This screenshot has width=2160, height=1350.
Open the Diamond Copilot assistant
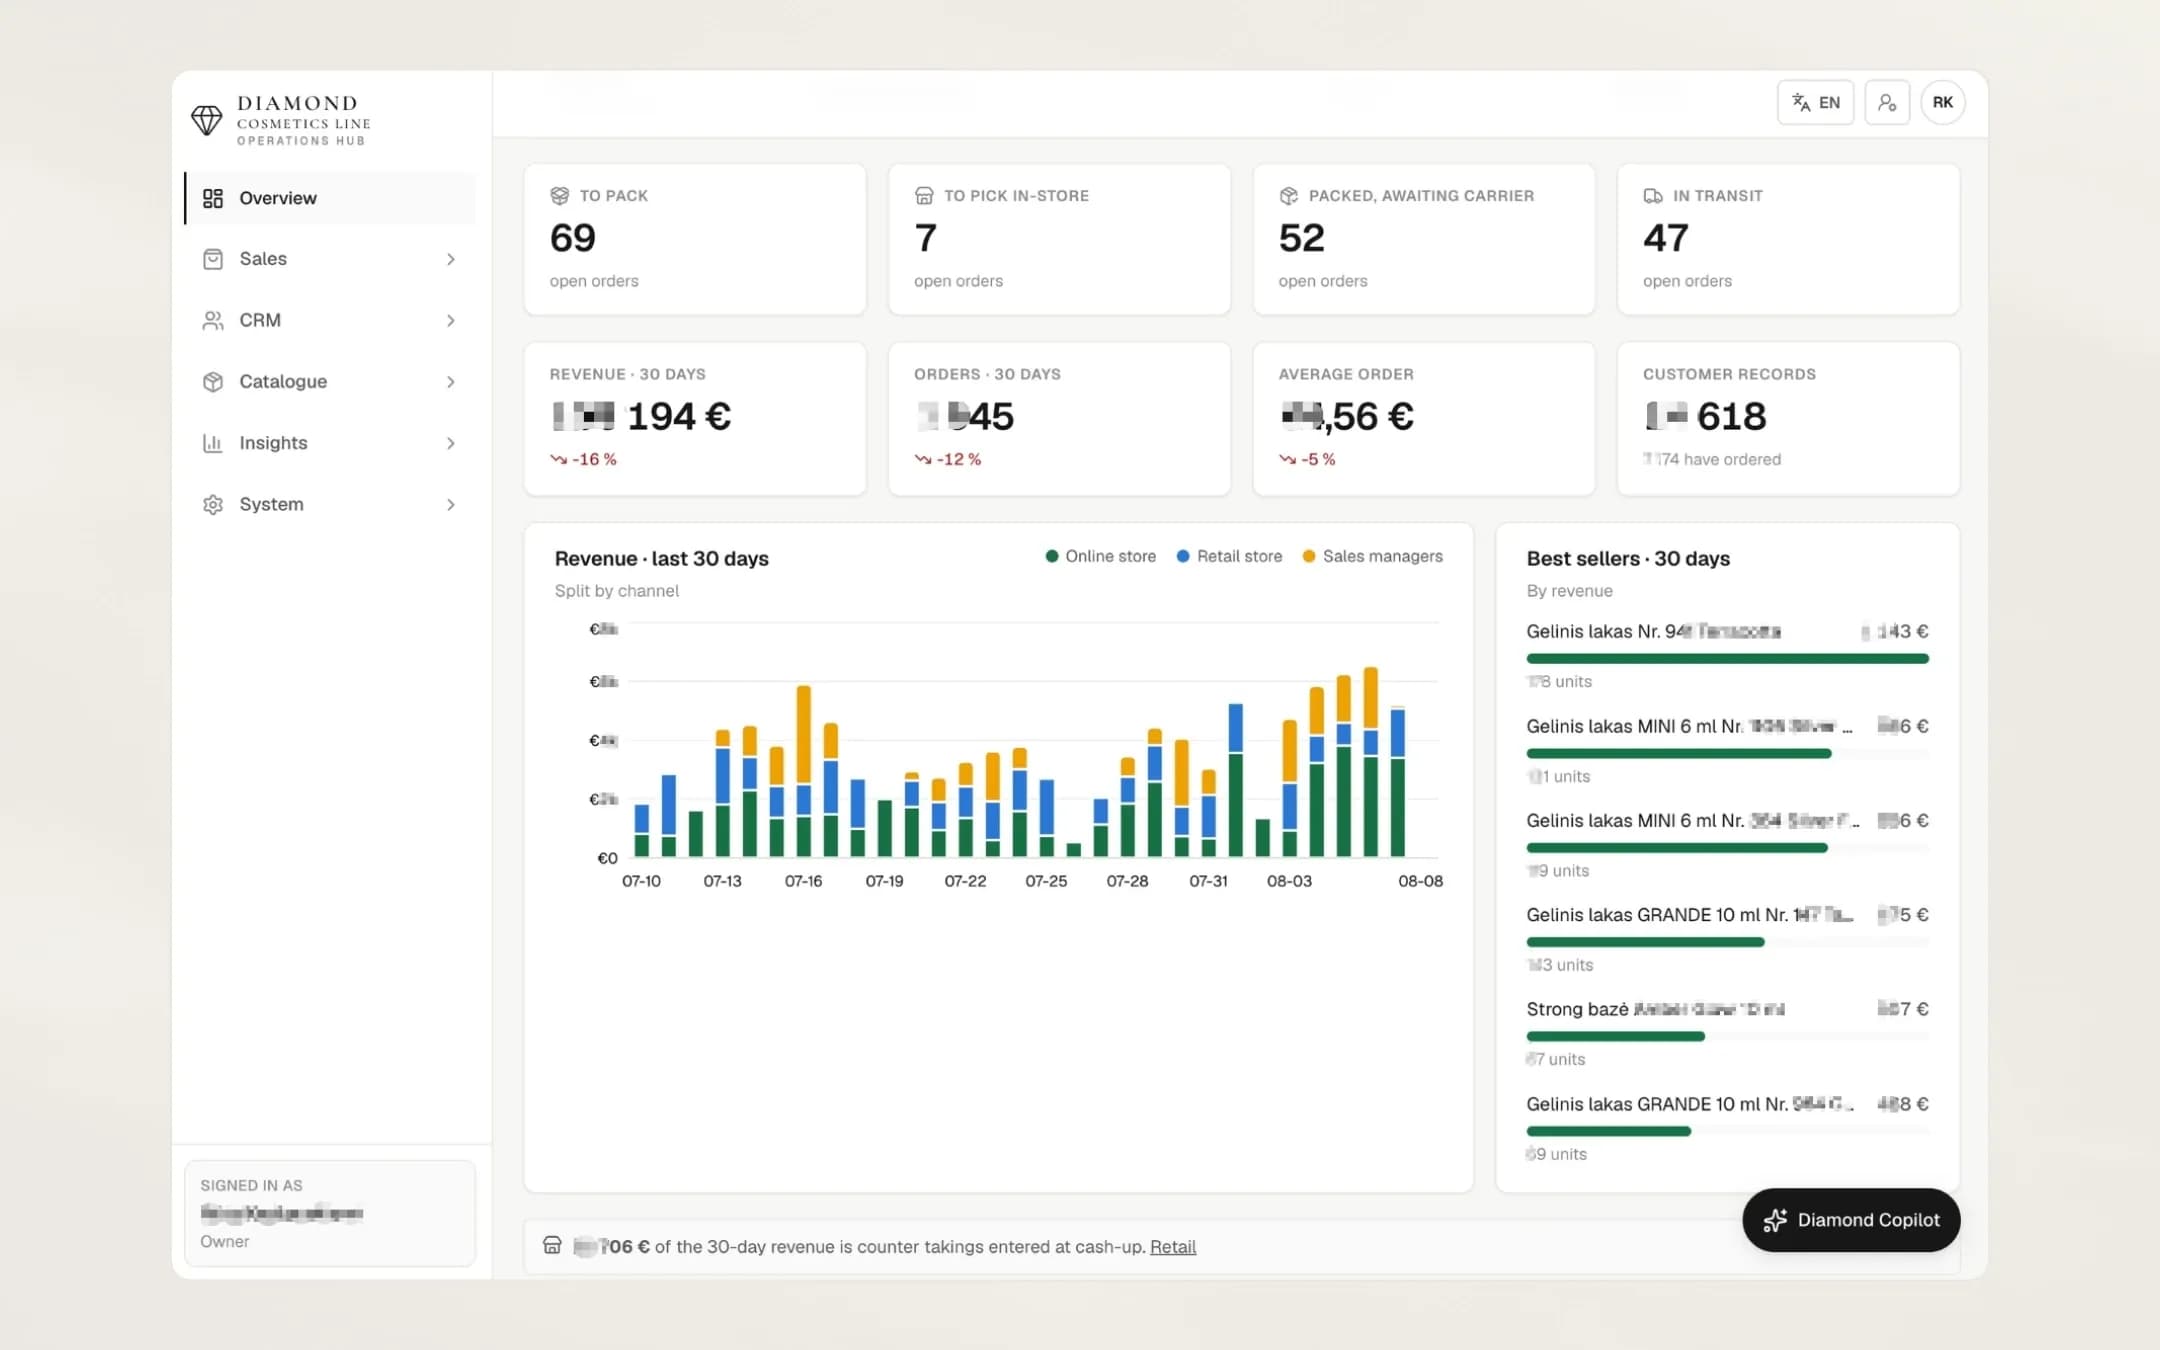click(1851, 1220)
